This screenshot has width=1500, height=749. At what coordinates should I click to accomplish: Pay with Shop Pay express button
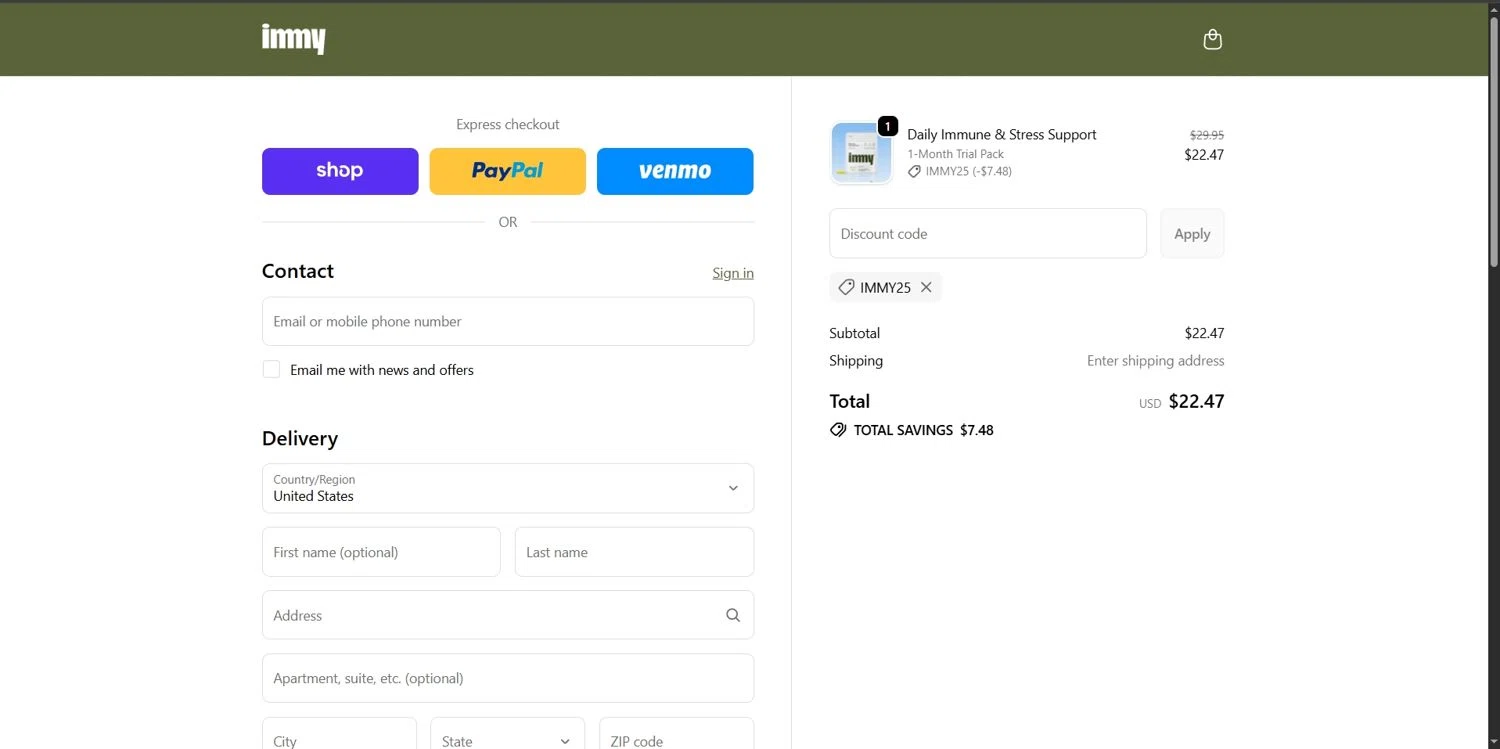tap(340, 171)
